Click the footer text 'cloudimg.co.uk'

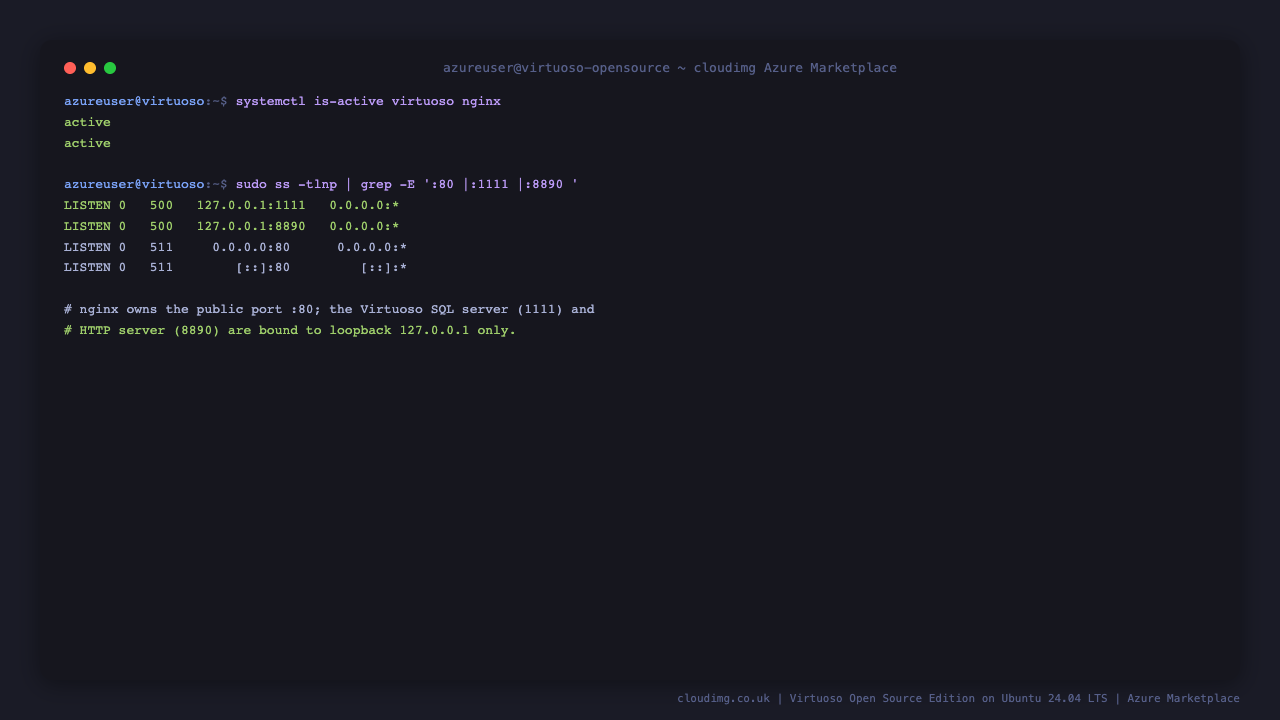tap(723, 698)
